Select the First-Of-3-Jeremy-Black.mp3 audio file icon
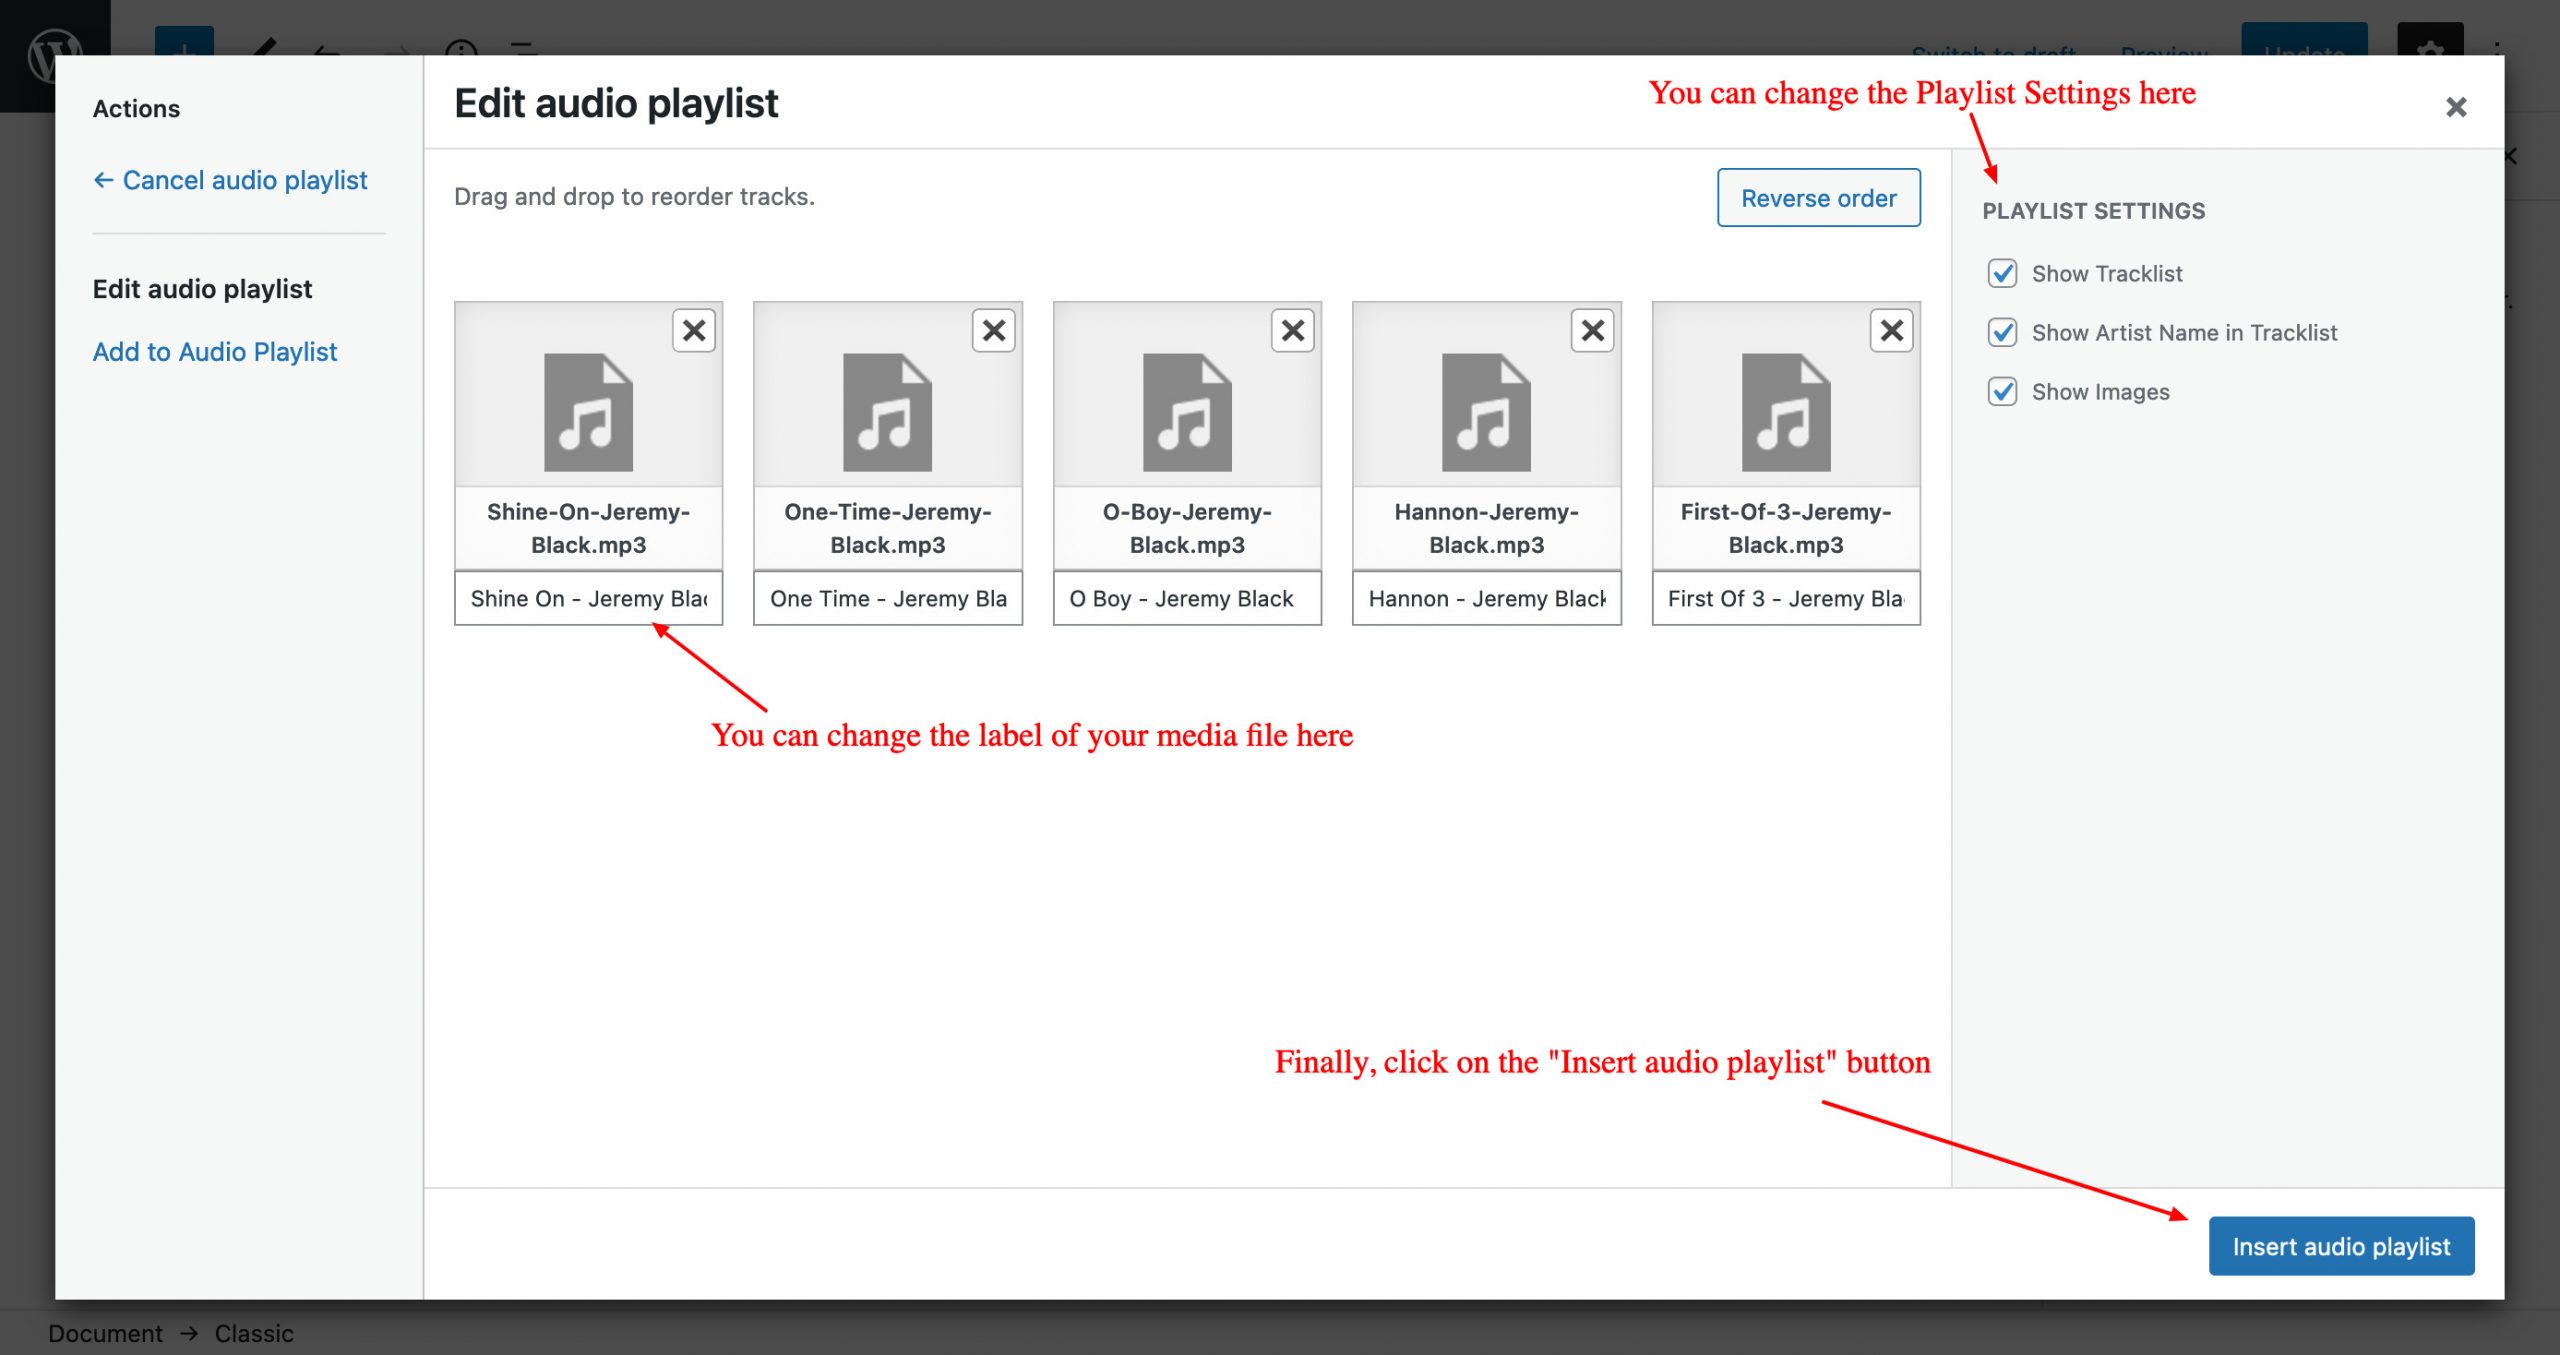Screen dimensions: 2560x1355 1786,412
